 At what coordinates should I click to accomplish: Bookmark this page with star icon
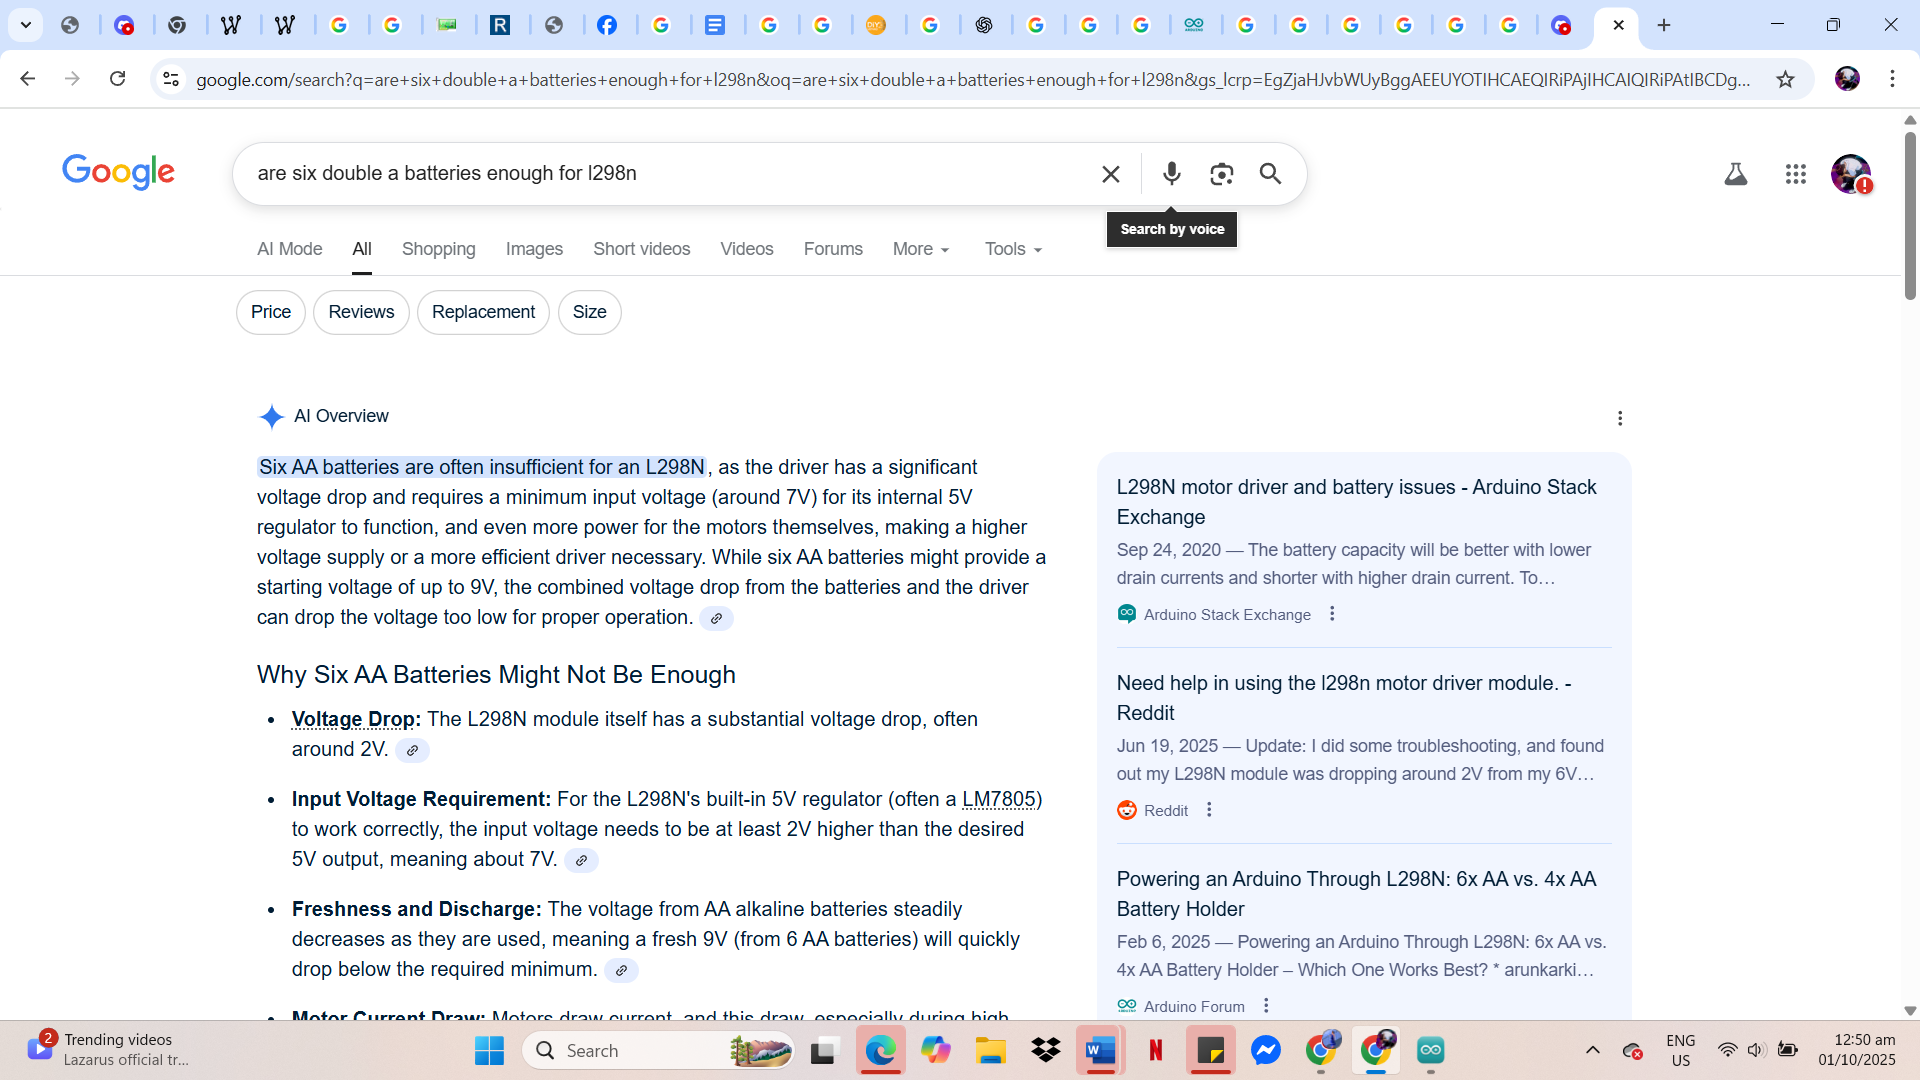[x=1785, y=79]
